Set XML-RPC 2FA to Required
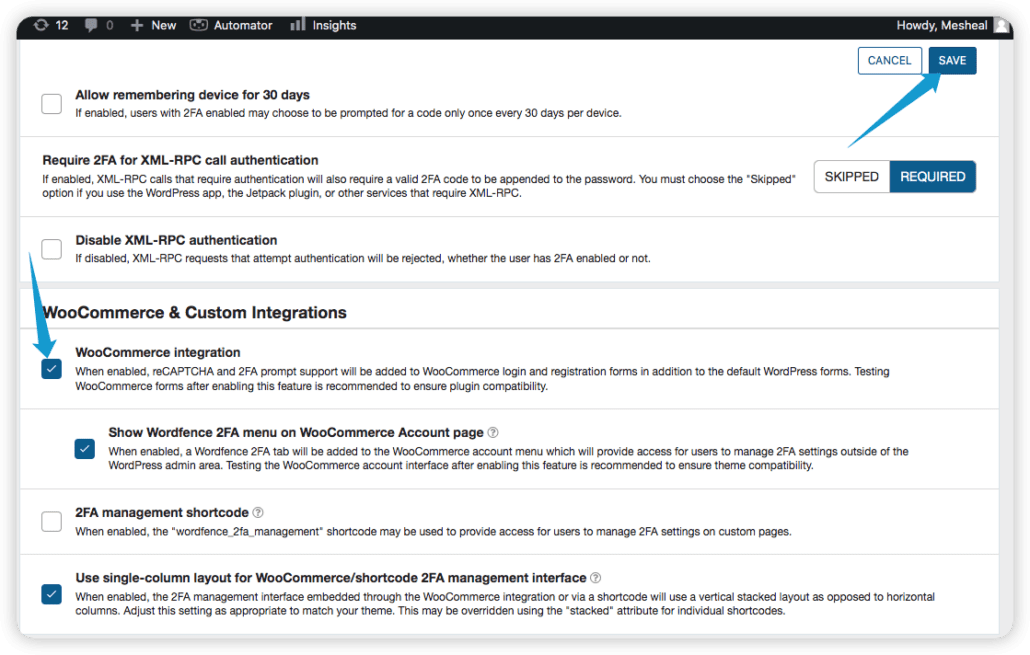1030x655 pixels. [932, 177]
